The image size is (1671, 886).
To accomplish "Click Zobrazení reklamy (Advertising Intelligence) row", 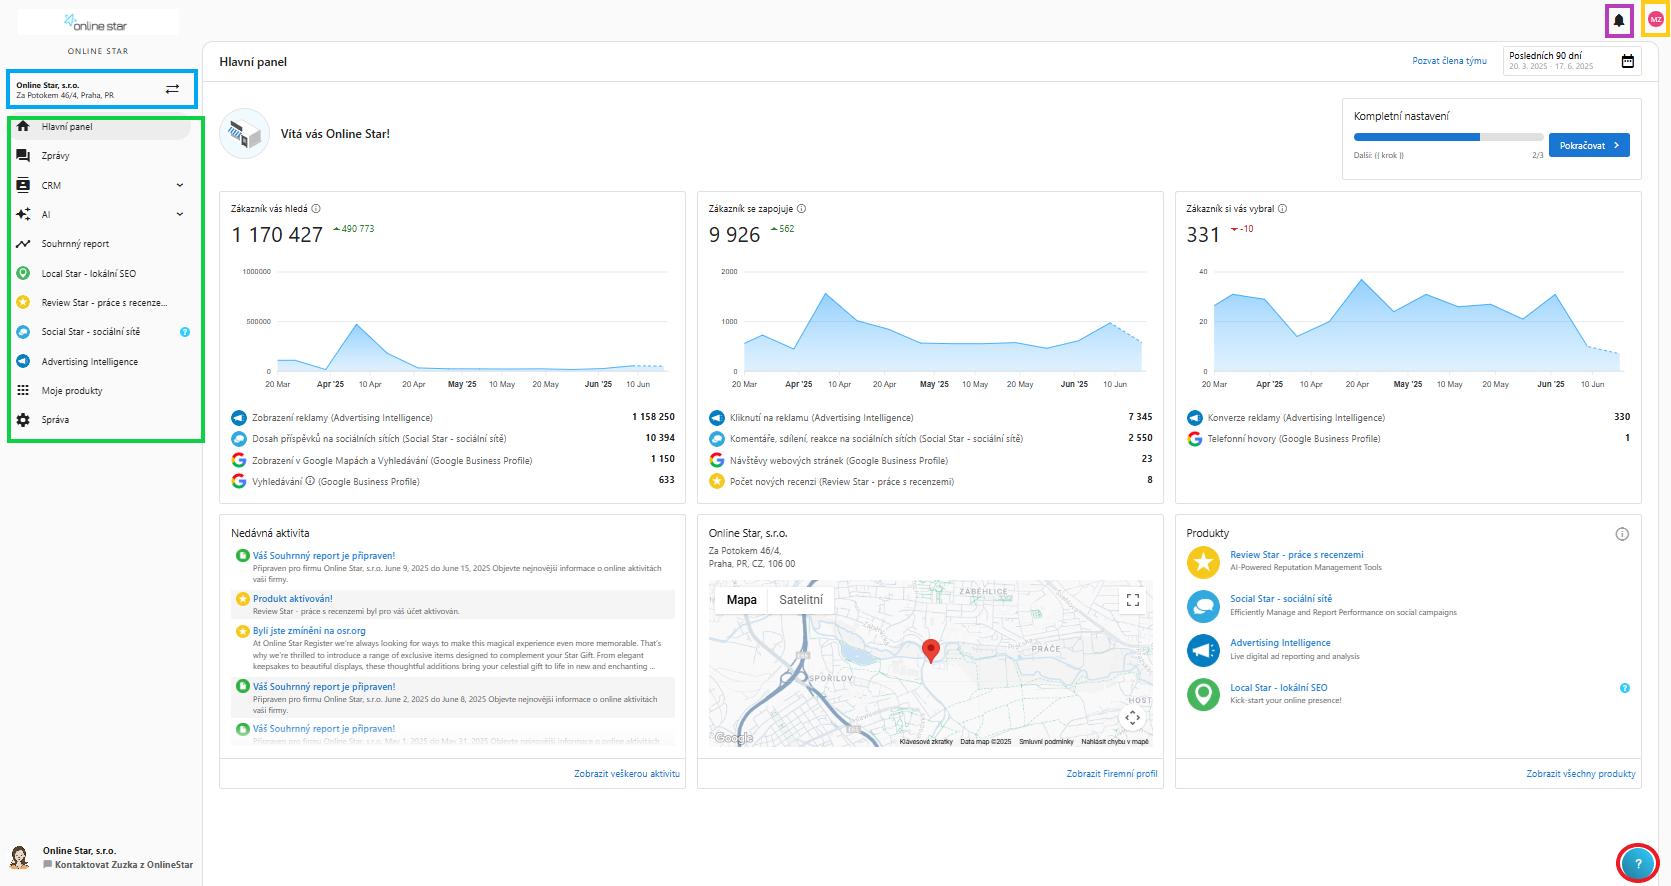I will pyautogui.click(x=453, y=418).
